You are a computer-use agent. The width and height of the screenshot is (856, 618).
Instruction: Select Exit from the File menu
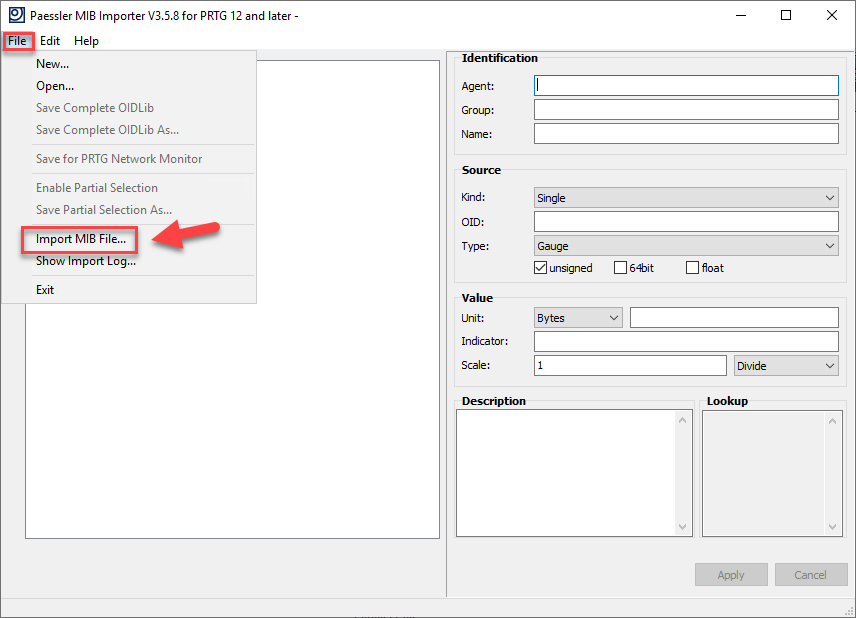point(44,289)
